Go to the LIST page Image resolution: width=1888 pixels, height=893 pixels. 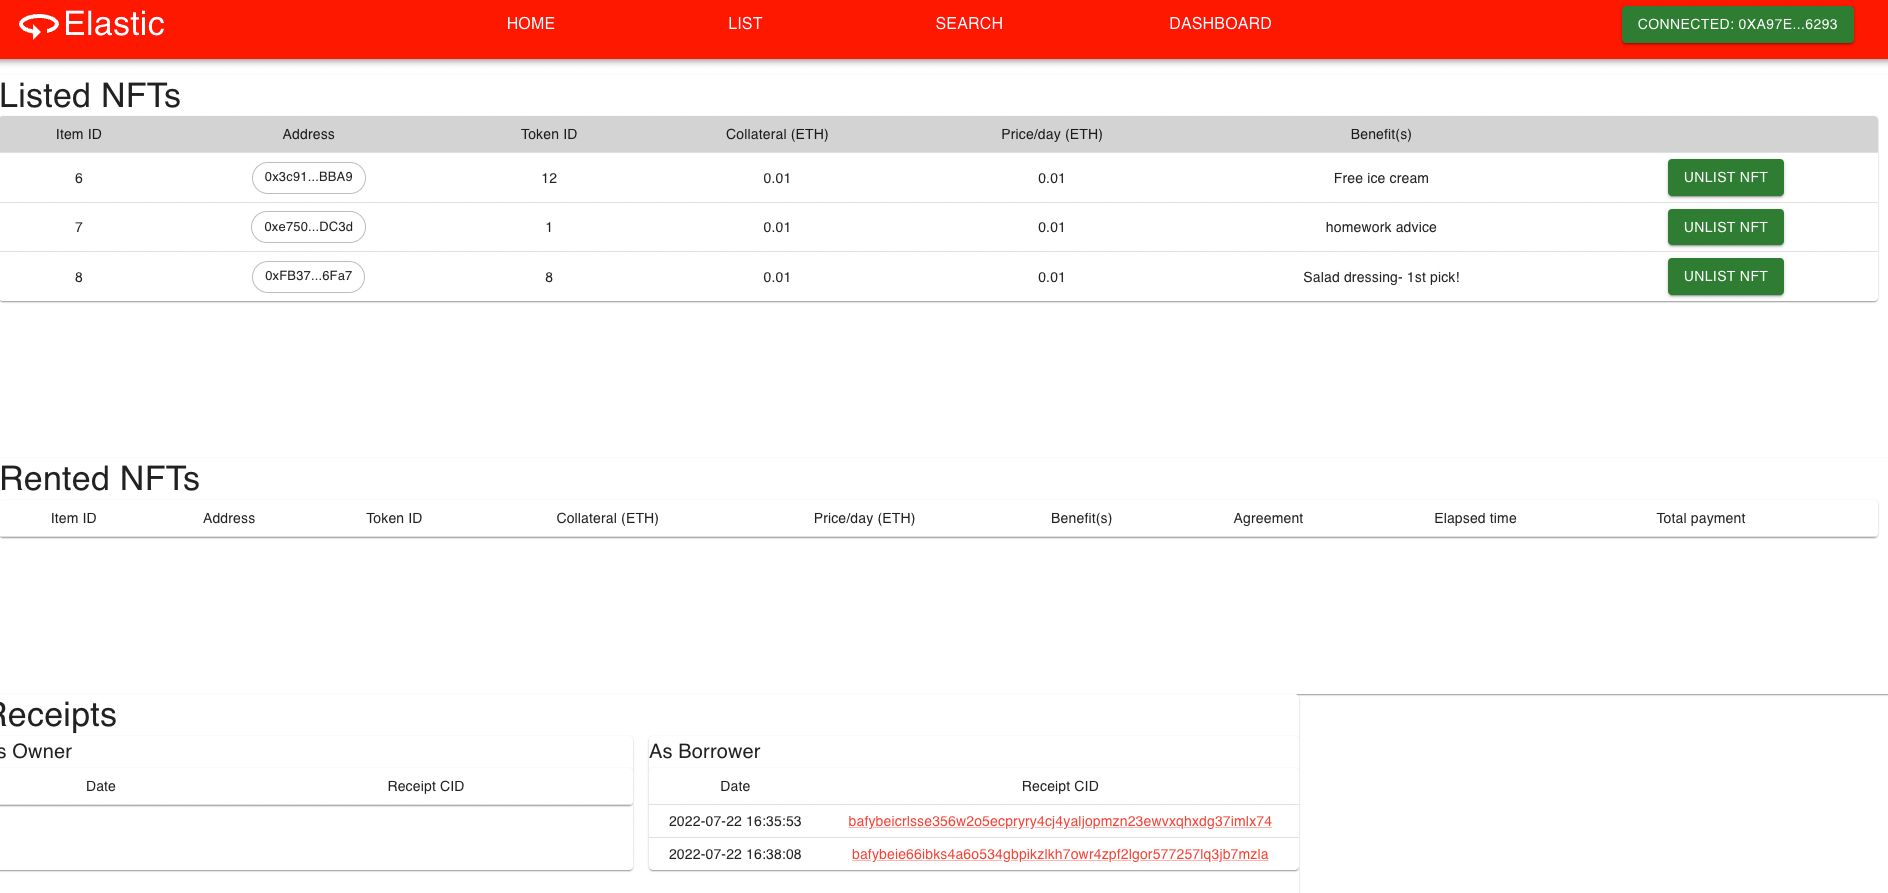point(744,23)
